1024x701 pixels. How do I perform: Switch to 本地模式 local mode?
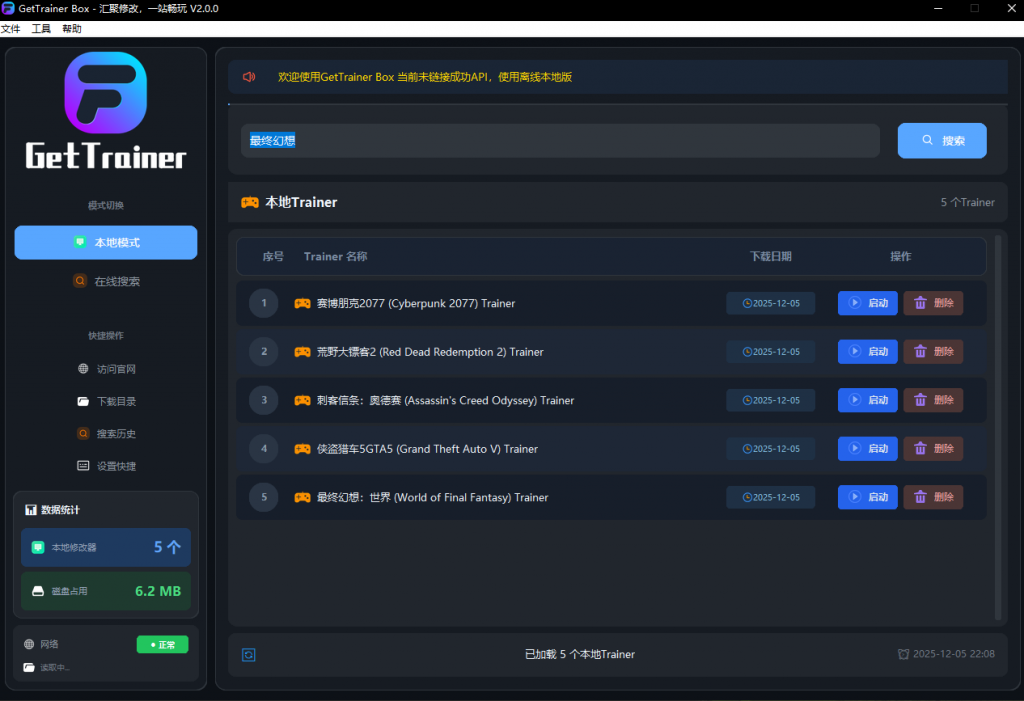coord(105,242)
